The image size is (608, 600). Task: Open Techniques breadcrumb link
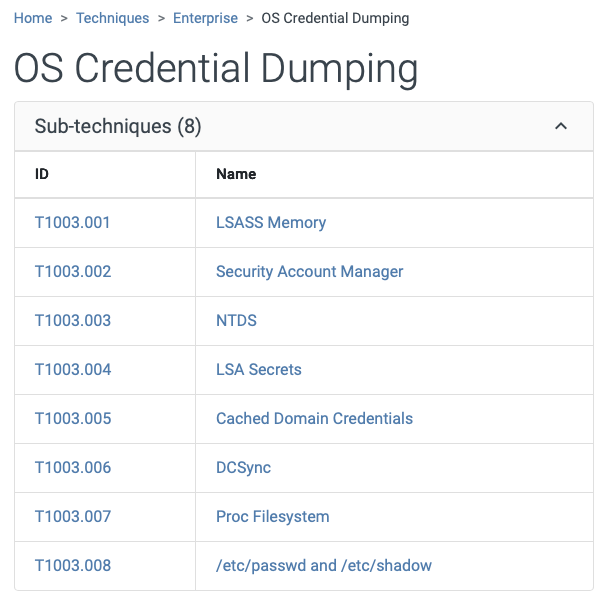tap(112, 18)
